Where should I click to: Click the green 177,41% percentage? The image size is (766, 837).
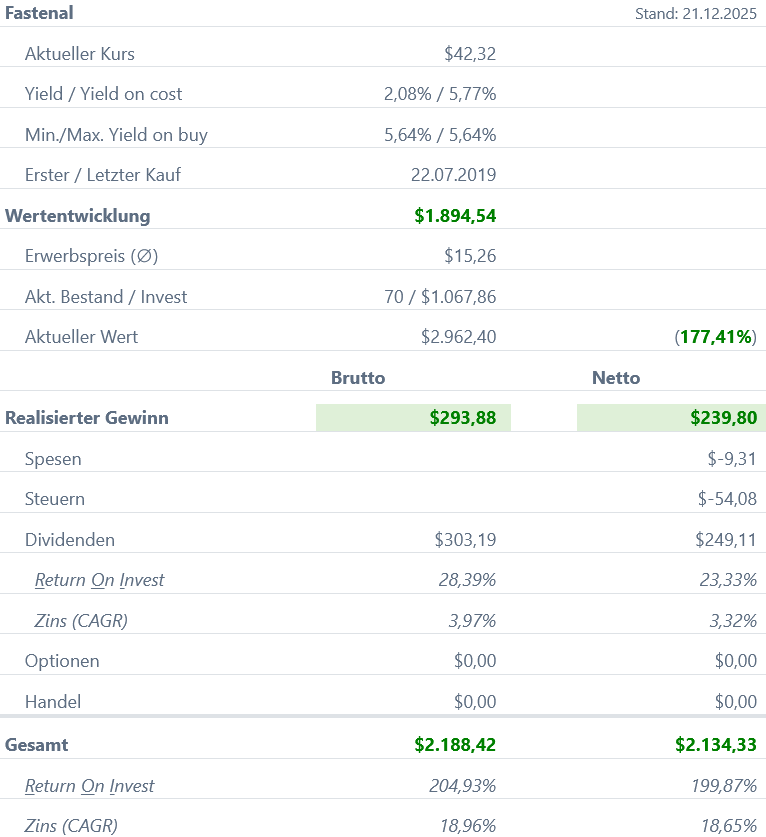tap(716, 337)
